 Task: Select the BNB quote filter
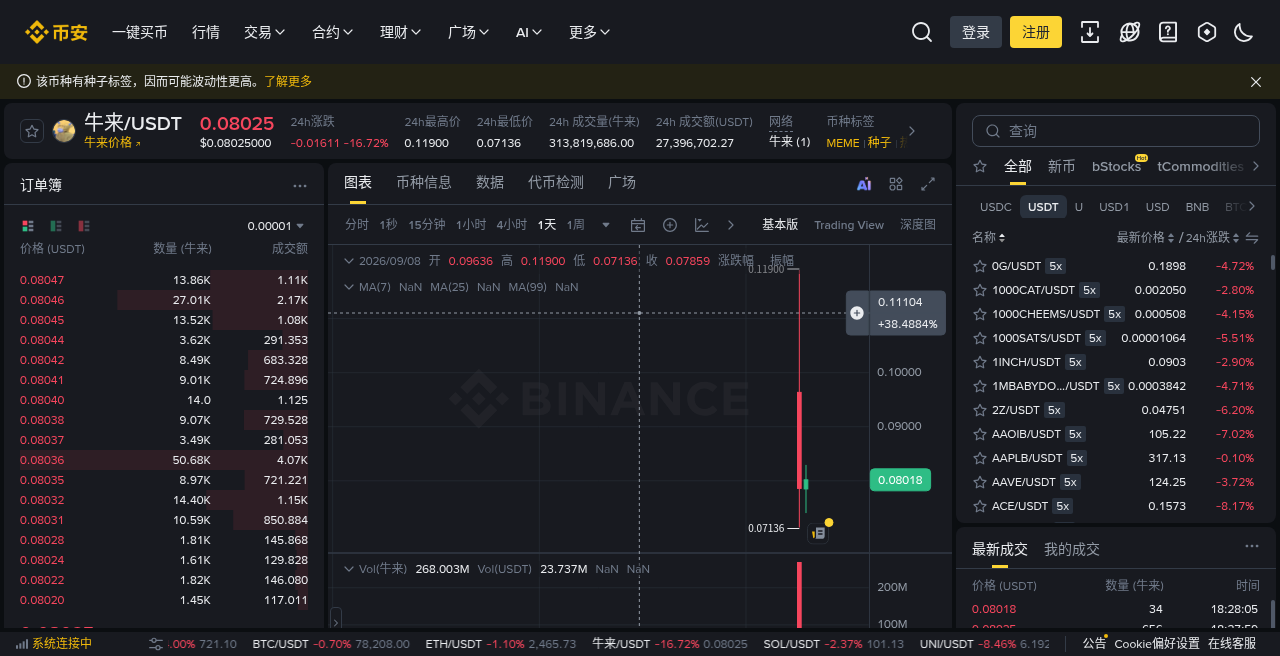click(x=1197, y=207)
